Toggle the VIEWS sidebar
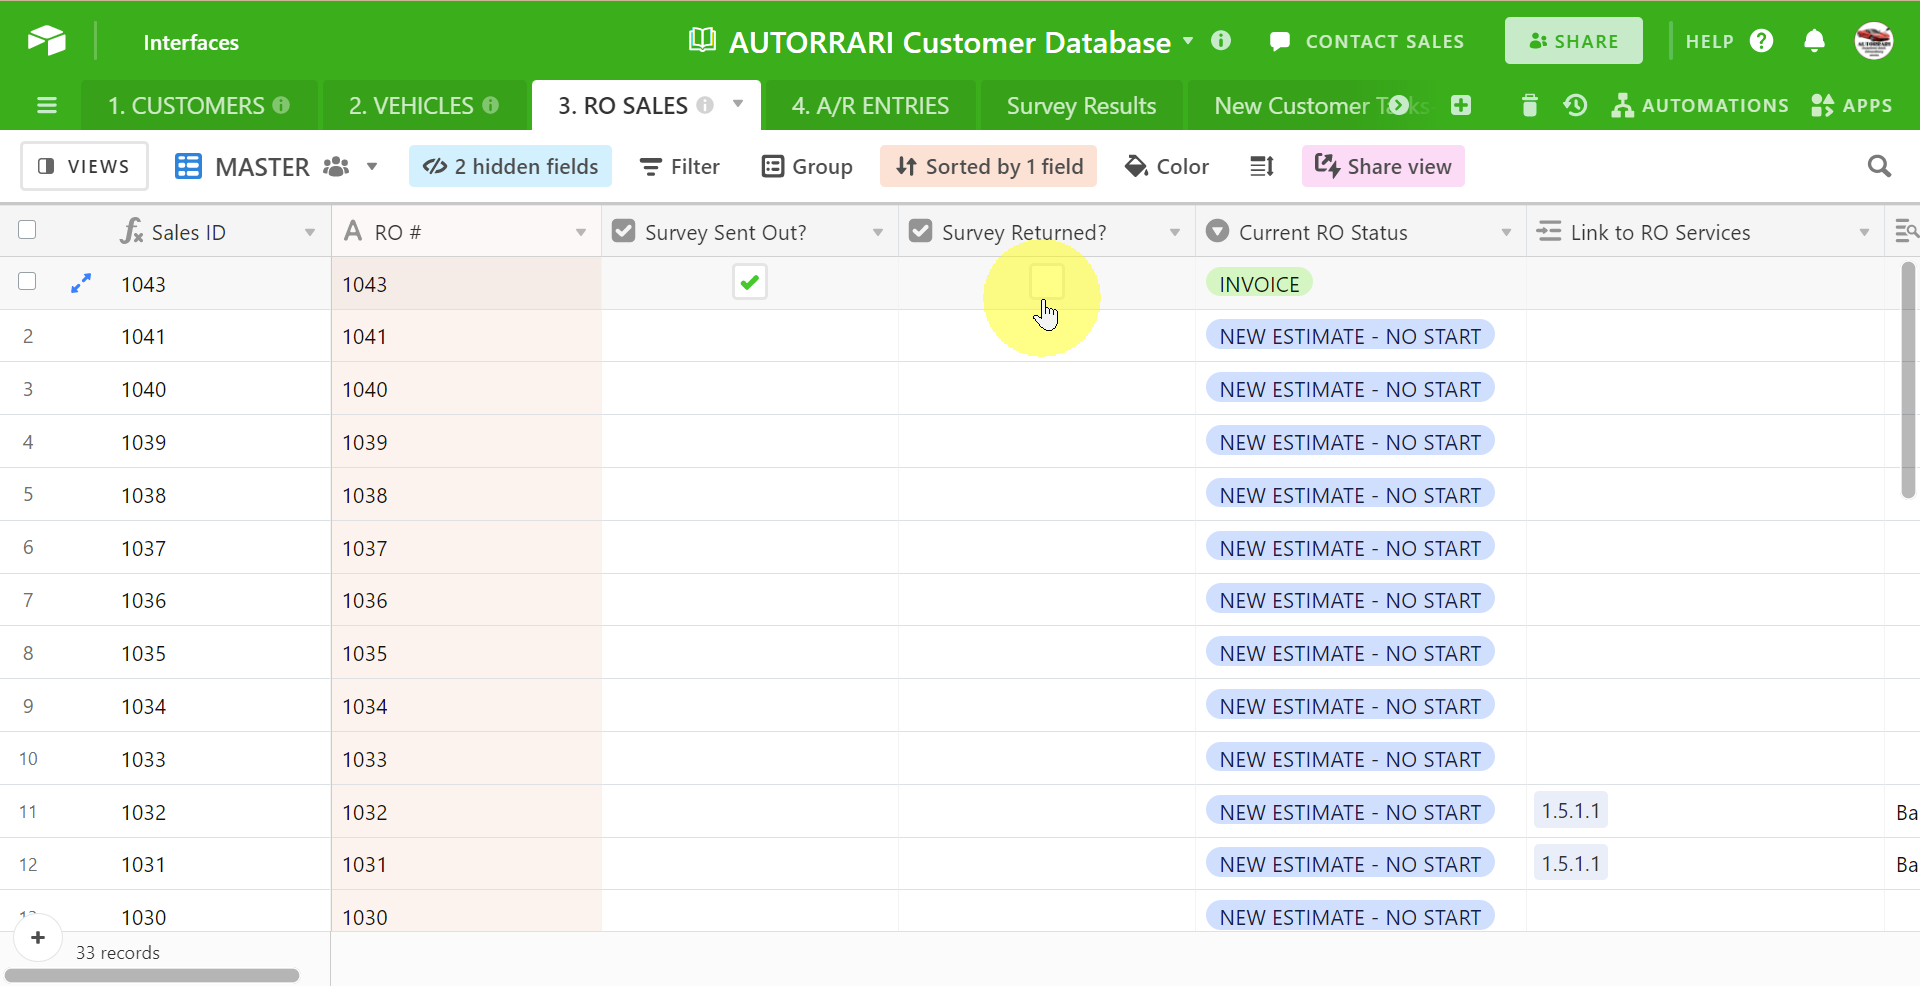This screenshot has height=986, width=1920. point(84,166)
